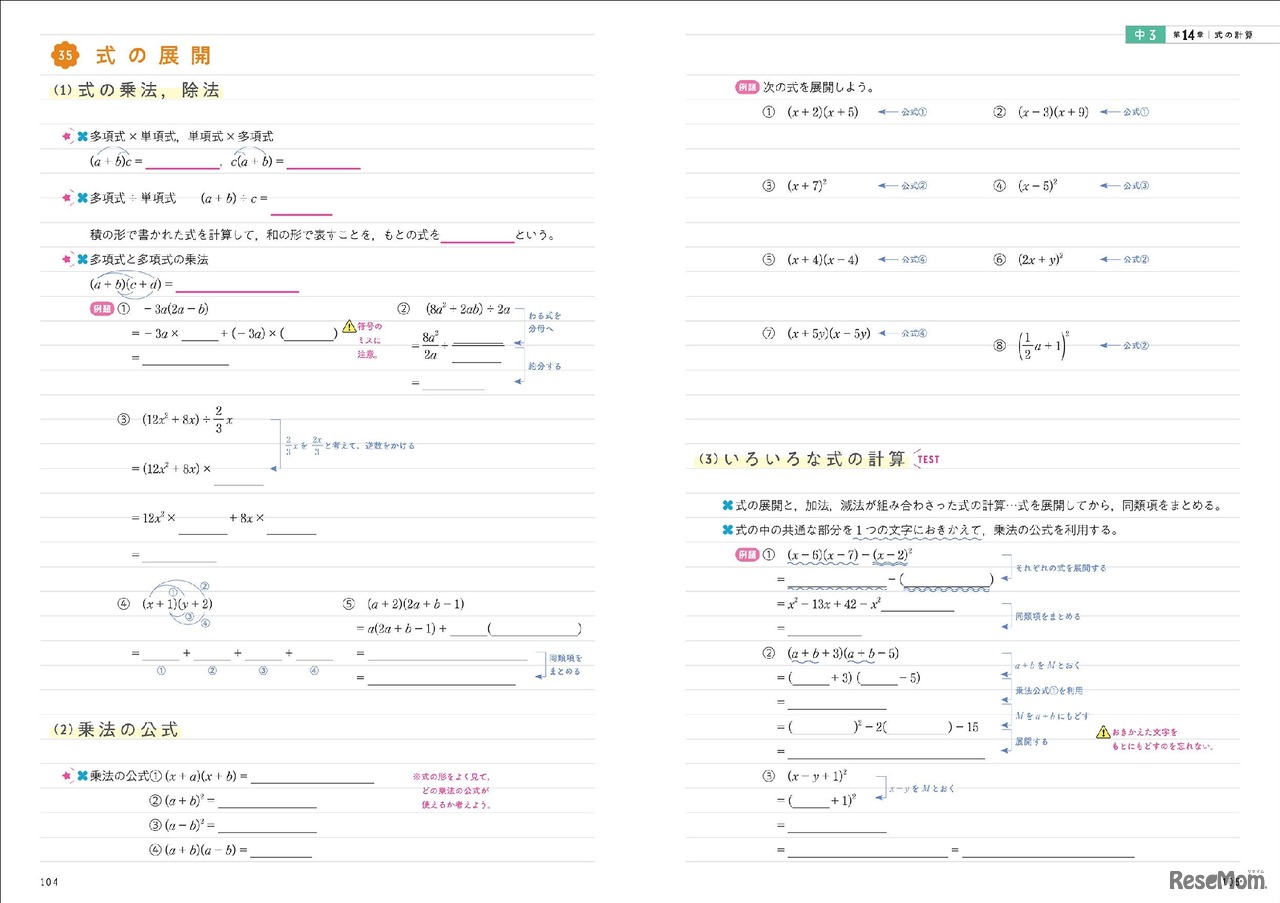Click the problem (a+b+3)(a+b−5)
Image resolution: width=1280 pixels, height=903 pixels.
(844, 653)
